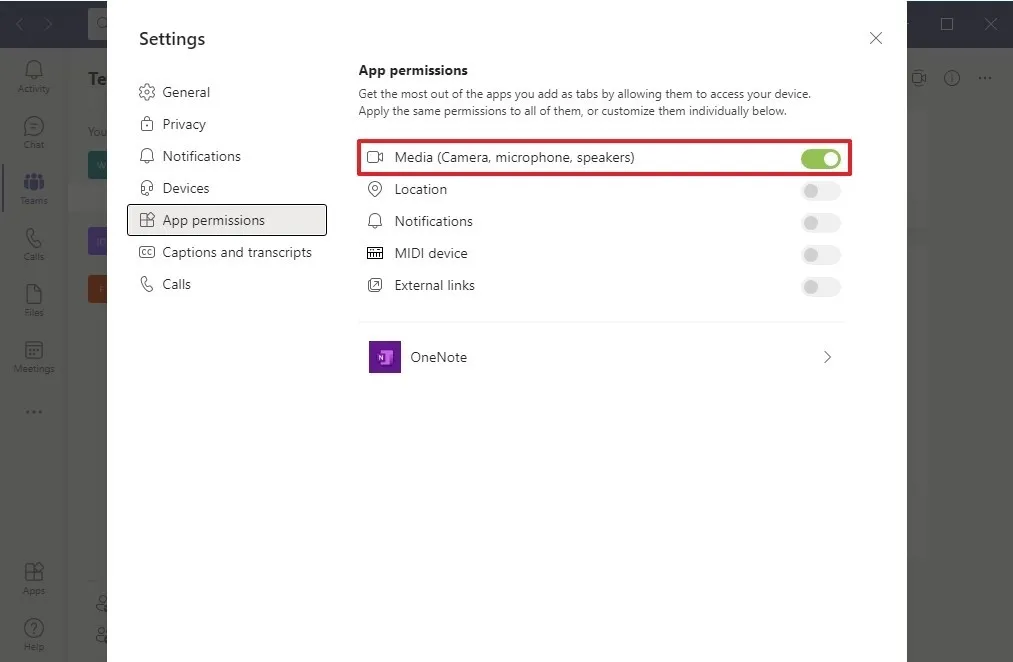Viewport: 1013px width, 662px height.
Task: Click the Privacy lock icon
Action: [x=147, y=124]
